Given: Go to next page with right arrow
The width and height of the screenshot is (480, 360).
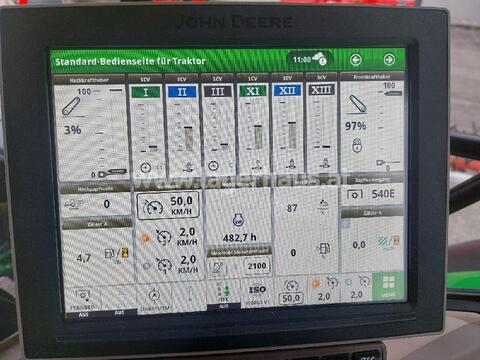Looking at the screenshot, I should tap(389, 60).
